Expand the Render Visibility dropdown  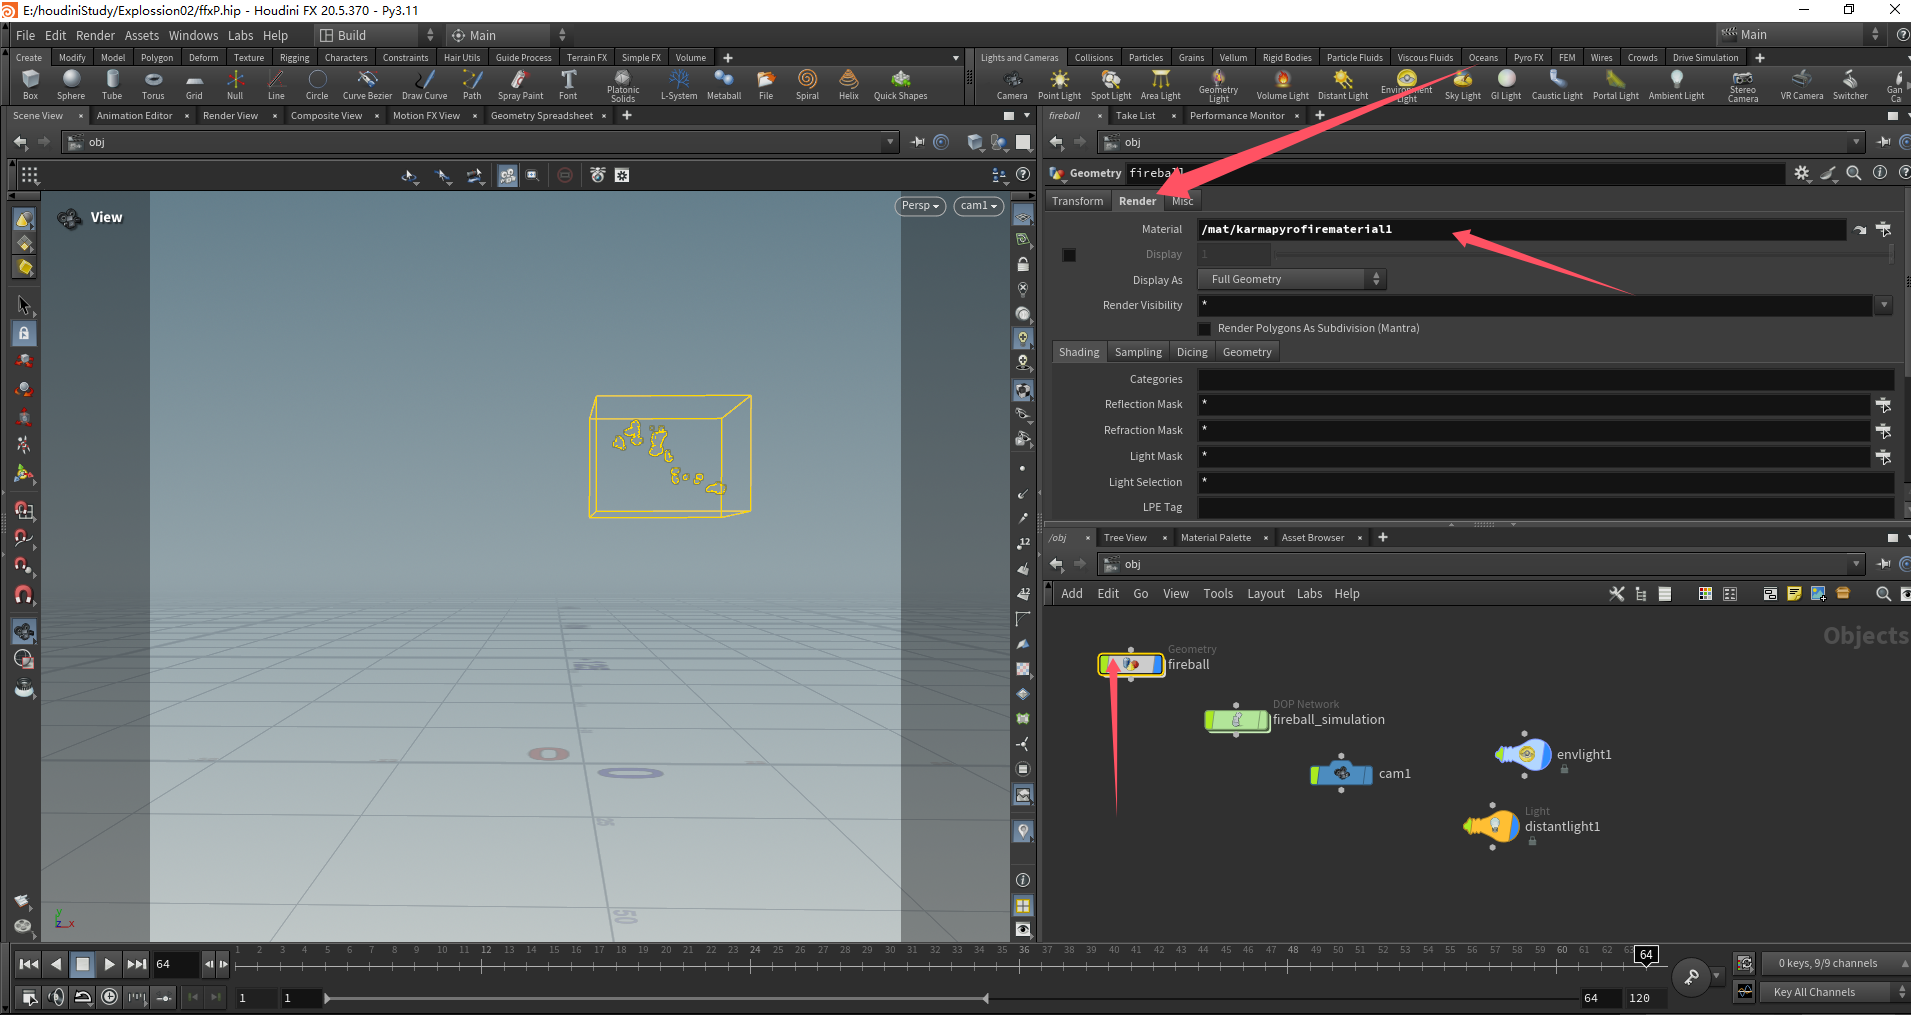click(x=1884, y=305)
